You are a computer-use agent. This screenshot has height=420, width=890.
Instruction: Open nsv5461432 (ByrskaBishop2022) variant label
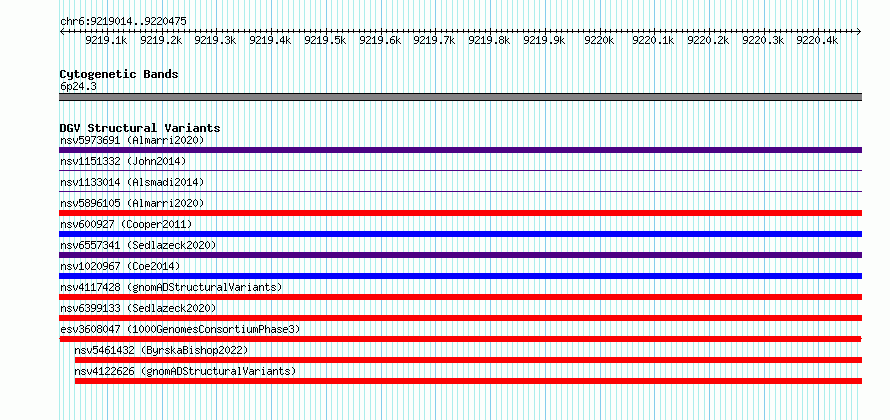pos(161,350)
